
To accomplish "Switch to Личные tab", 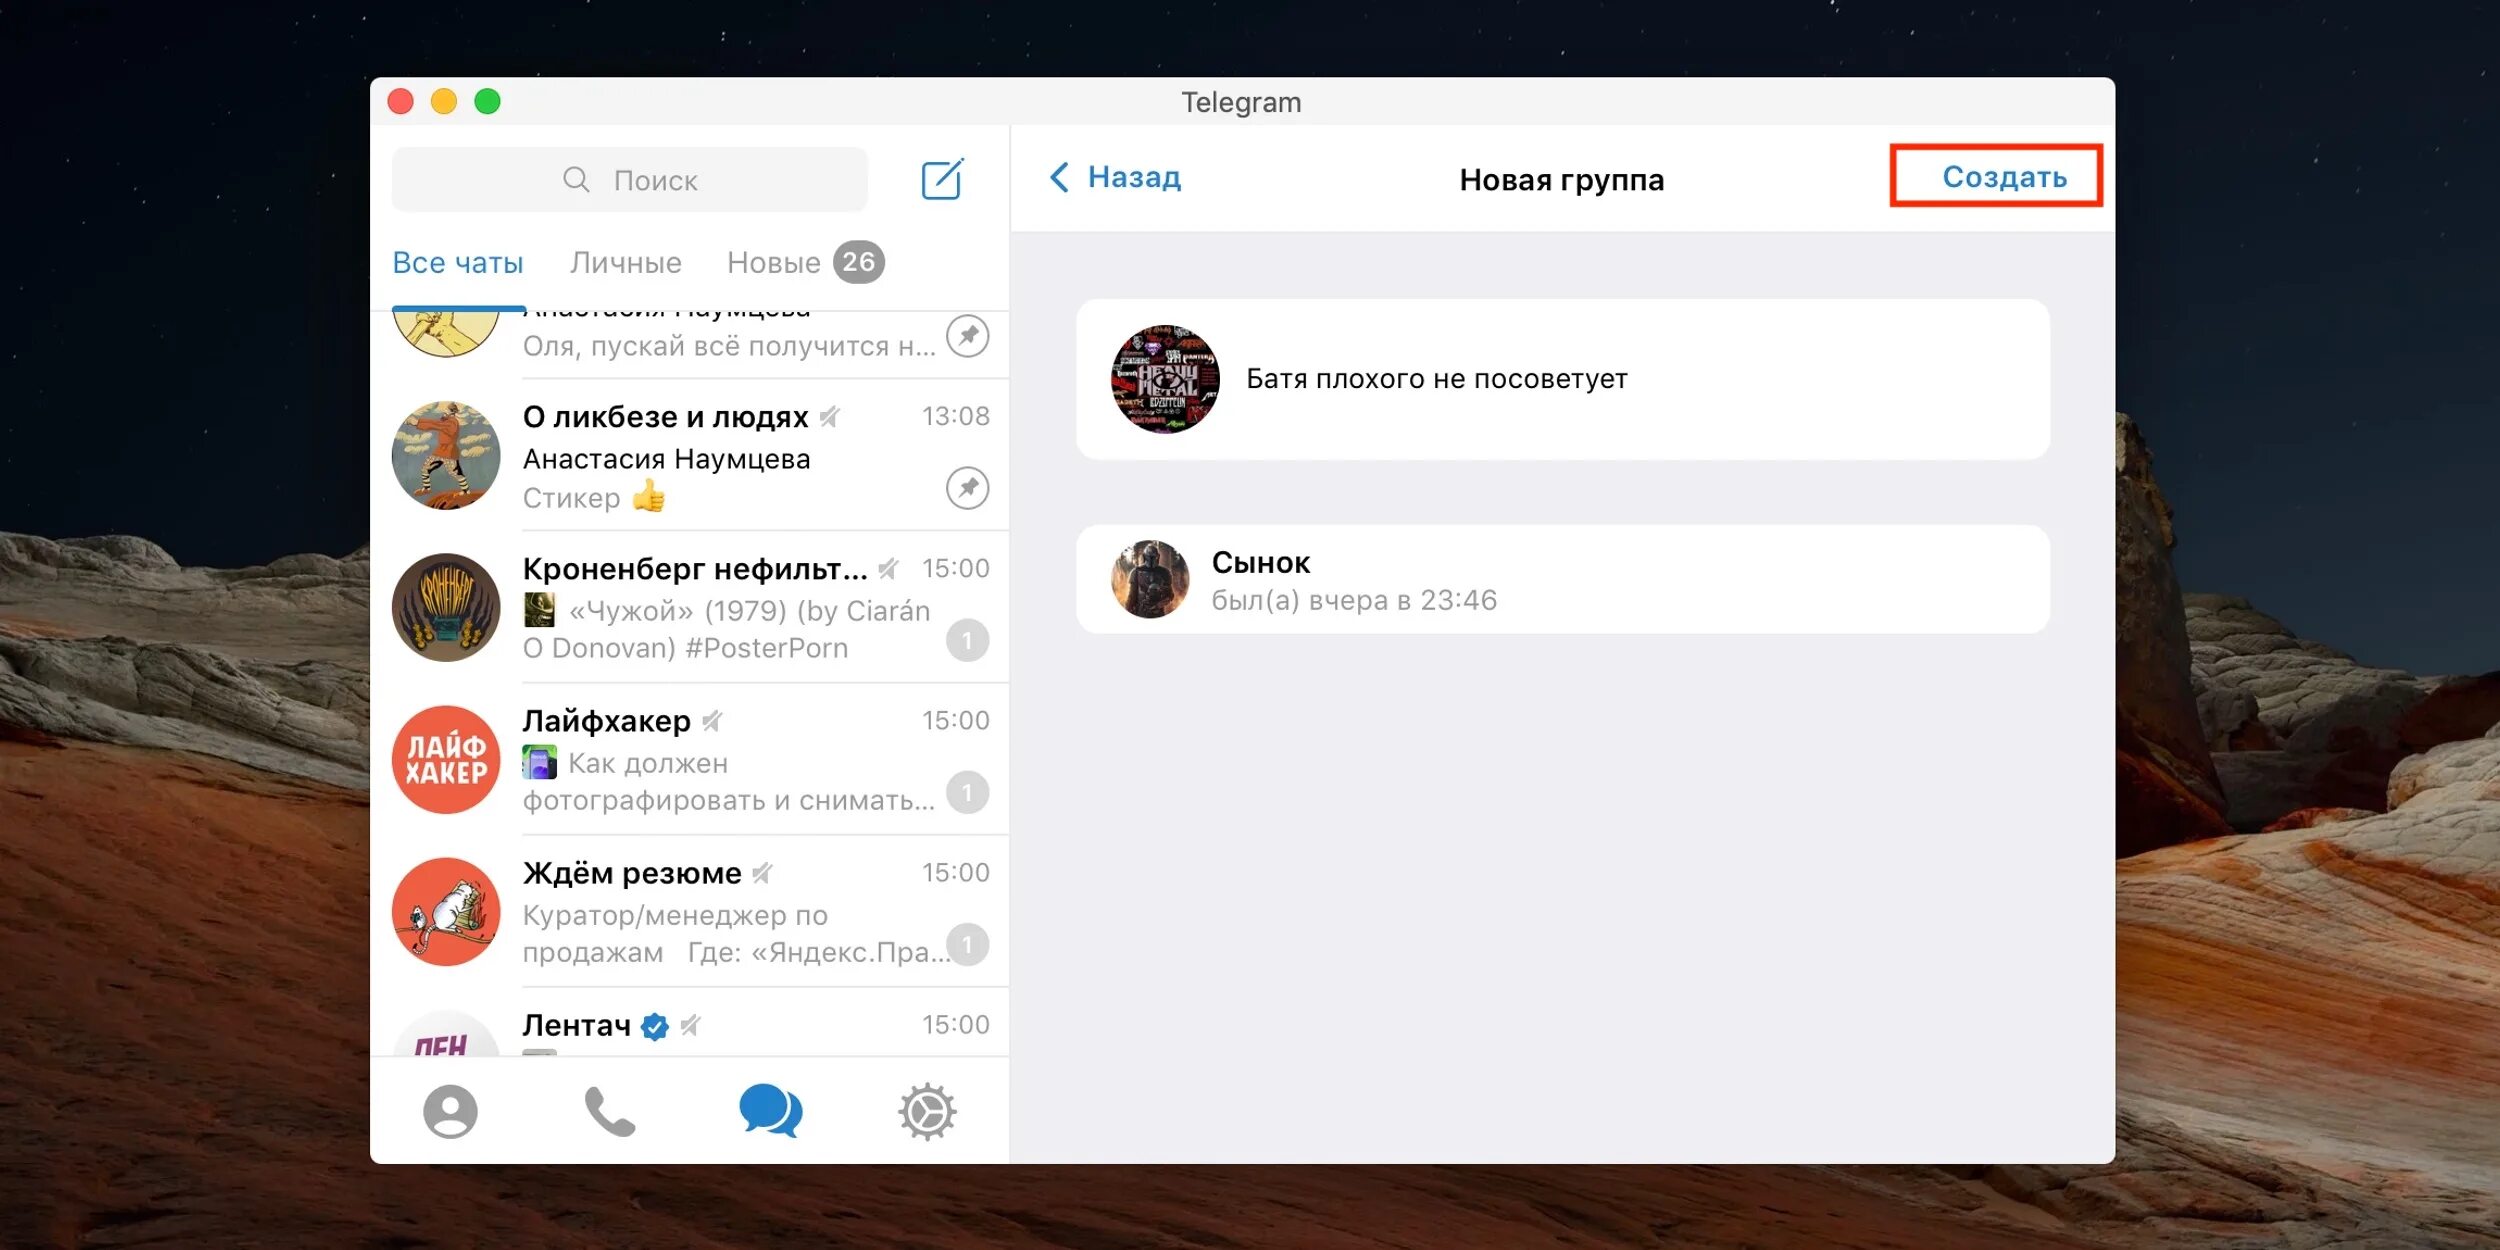I will (x=626, y=263).
